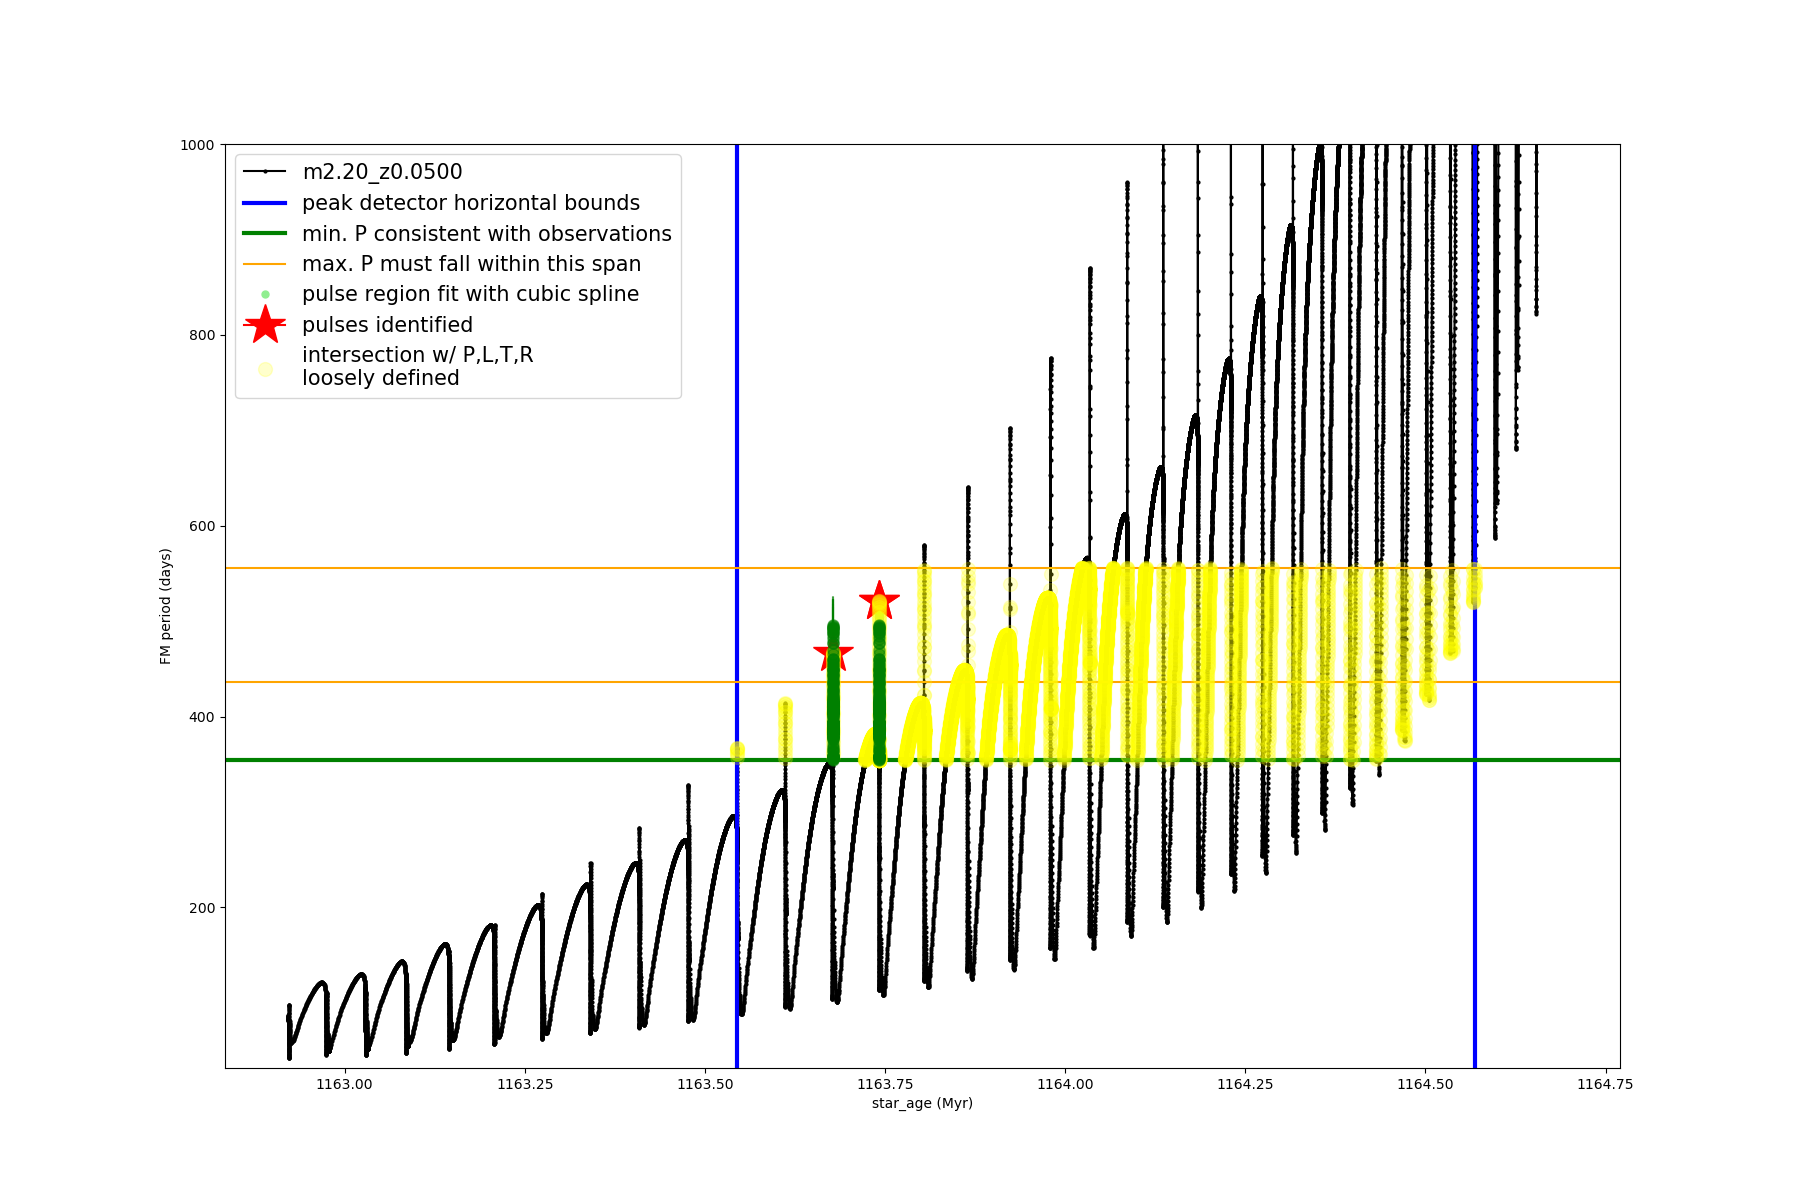Click the yellow dot on the left blue line

737,751
